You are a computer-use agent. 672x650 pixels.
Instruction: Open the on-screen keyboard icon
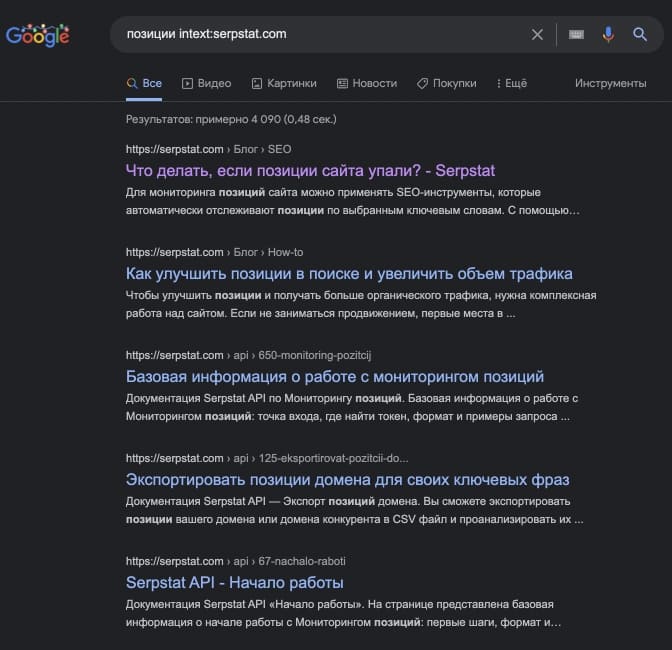[576, 34]
